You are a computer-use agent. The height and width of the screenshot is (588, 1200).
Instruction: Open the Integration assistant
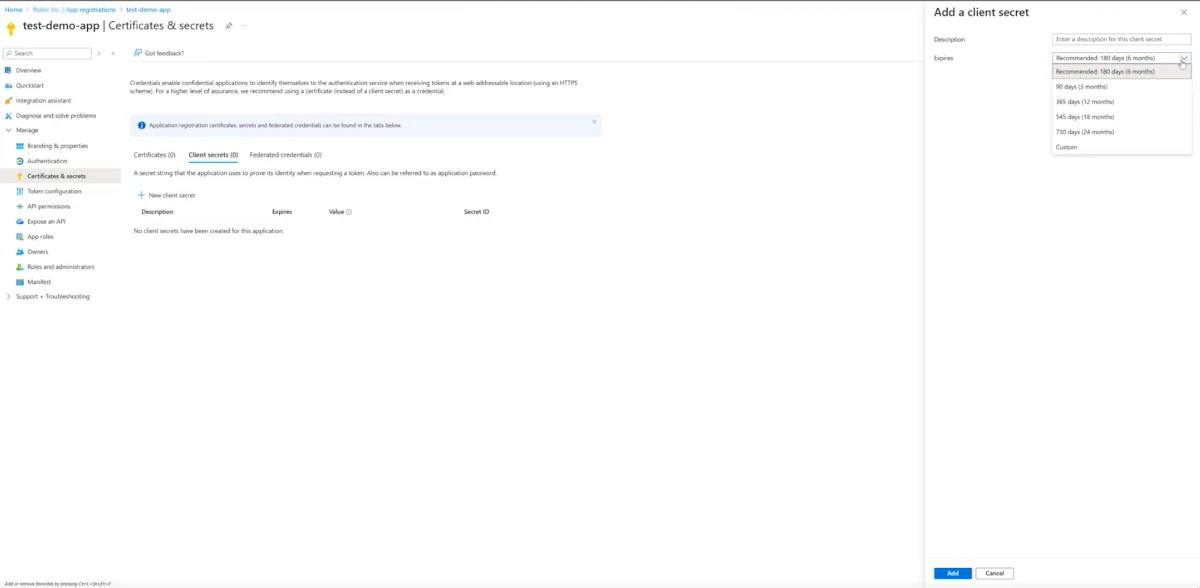coord(45,100)
